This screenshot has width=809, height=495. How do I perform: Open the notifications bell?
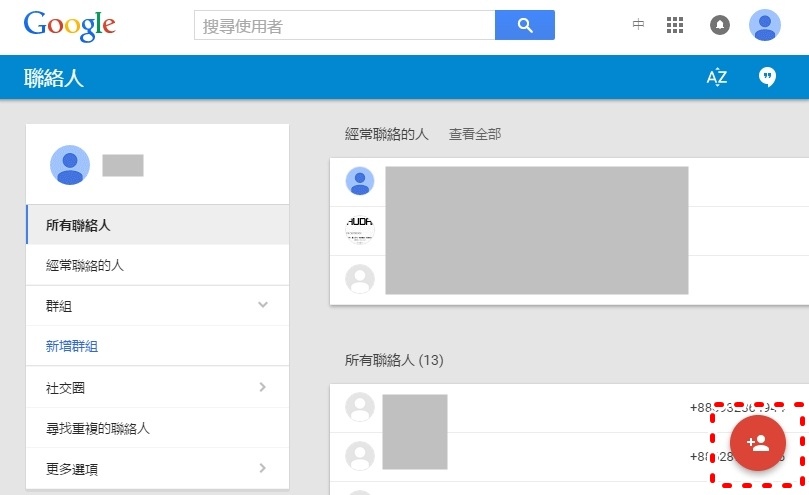(x=720, y=25)
